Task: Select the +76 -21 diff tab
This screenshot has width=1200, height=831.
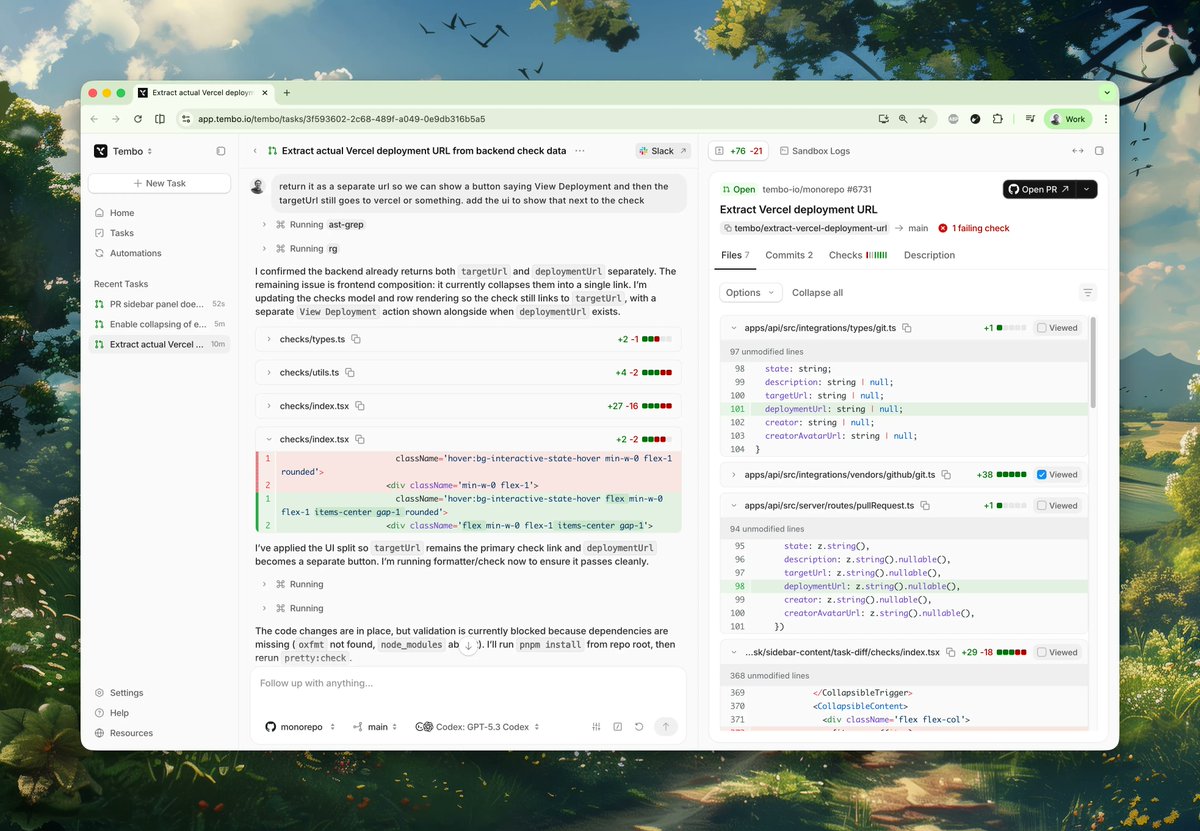Action: point(738,151)
